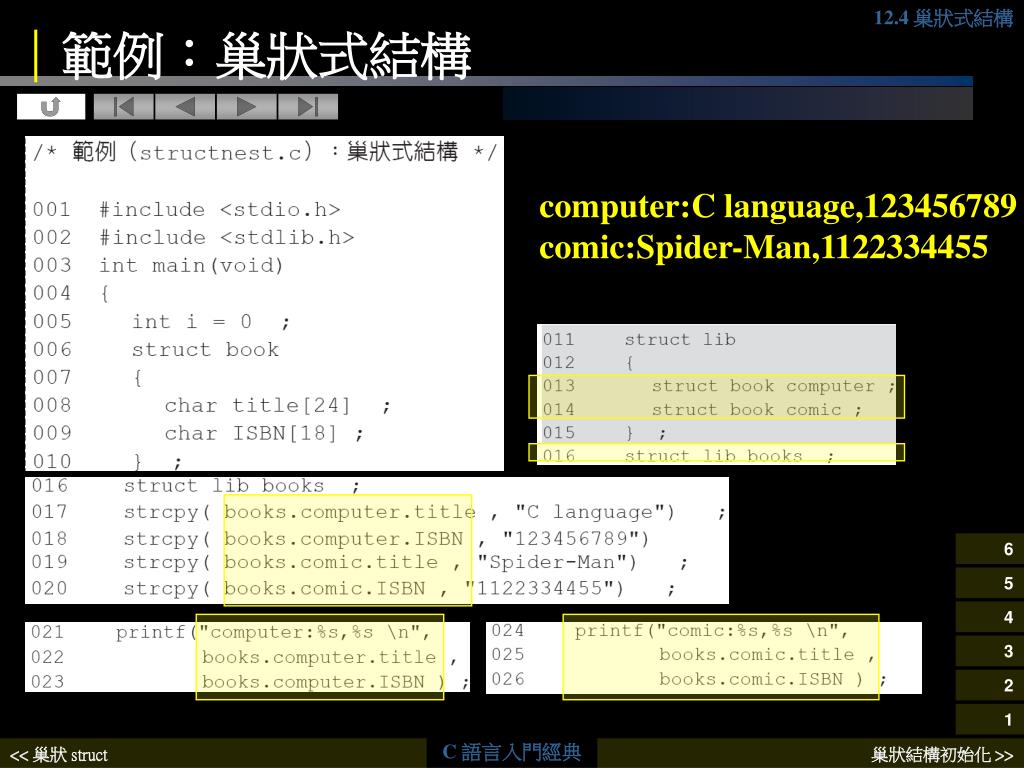The width and height of the screenshot is (1024, 768).
Task: Click section label '12.4 巢狀式結構'
Action: [x=943, y=18]
